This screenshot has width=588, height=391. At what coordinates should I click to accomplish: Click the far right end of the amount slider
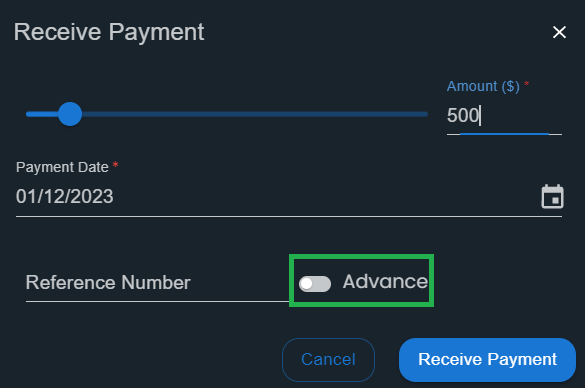[x=427, y=114]
